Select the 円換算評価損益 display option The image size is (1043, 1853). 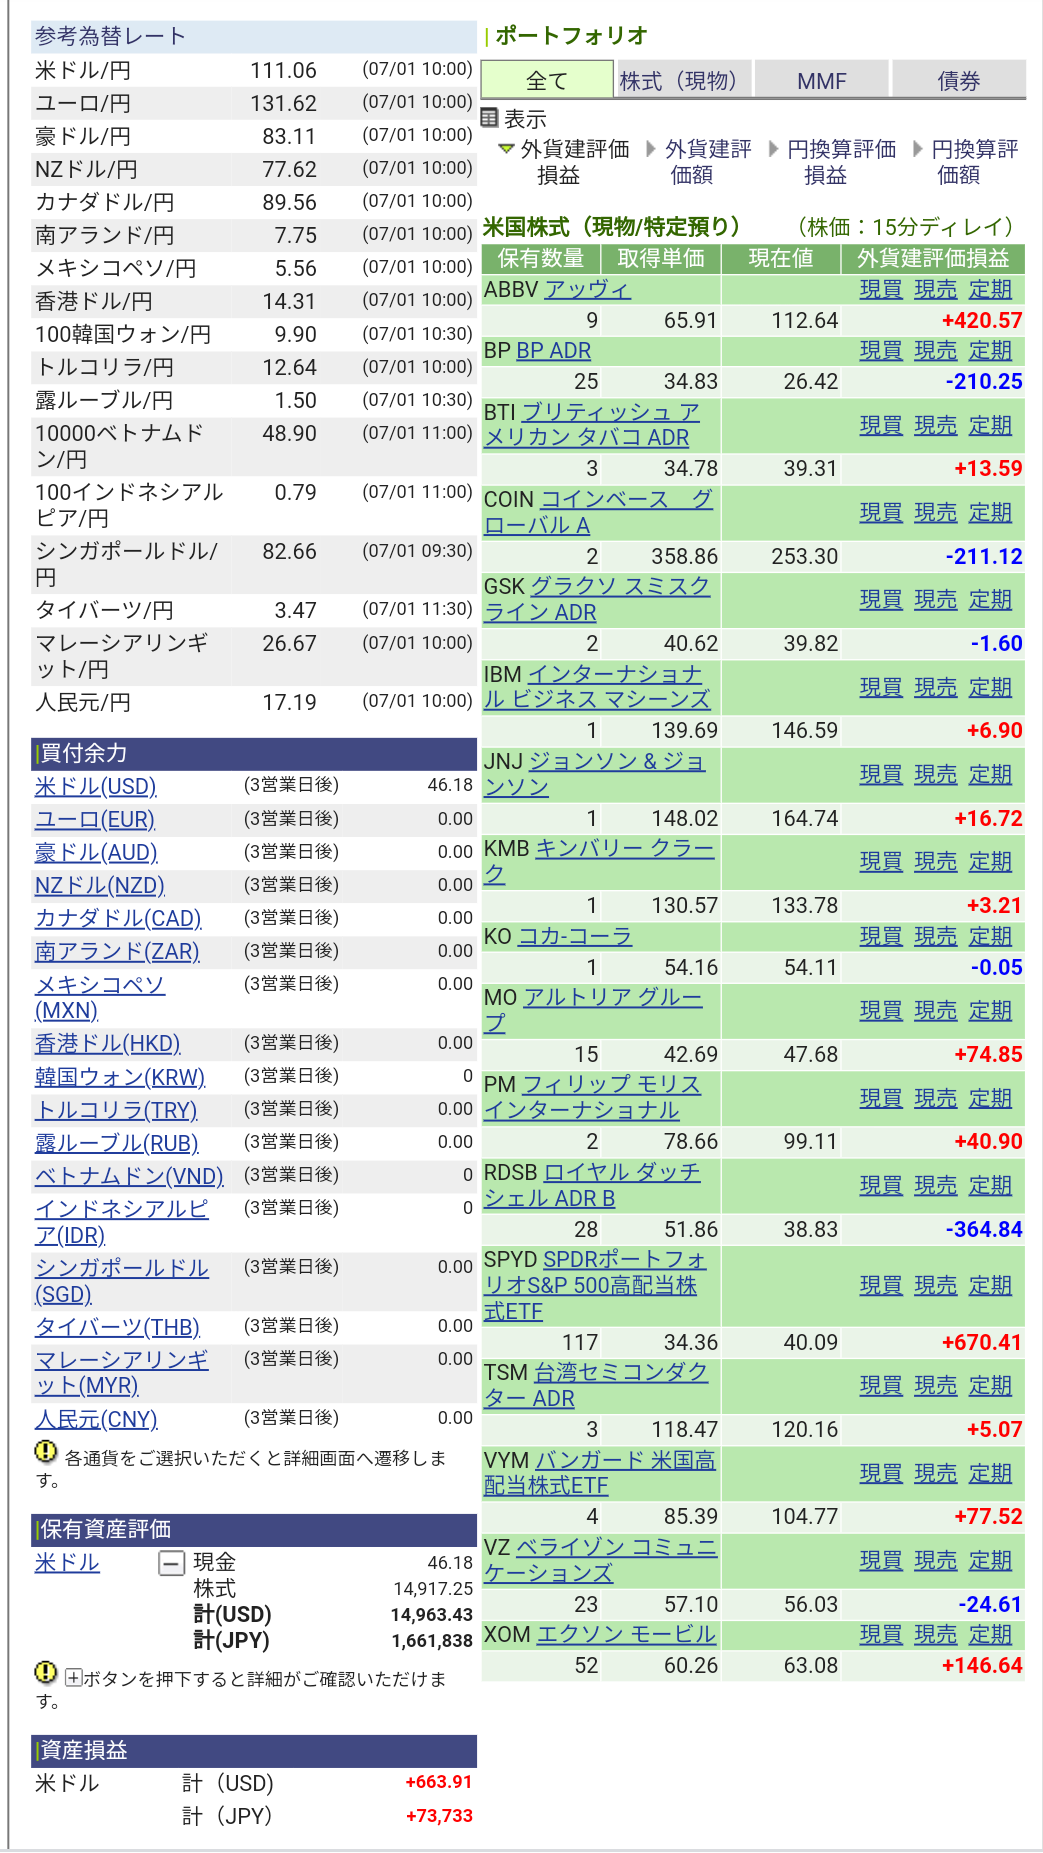point(841,162)
